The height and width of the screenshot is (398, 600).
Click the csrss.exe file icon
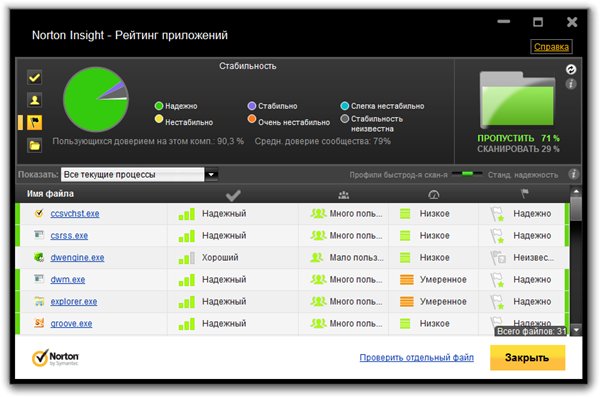click(39, 235)
